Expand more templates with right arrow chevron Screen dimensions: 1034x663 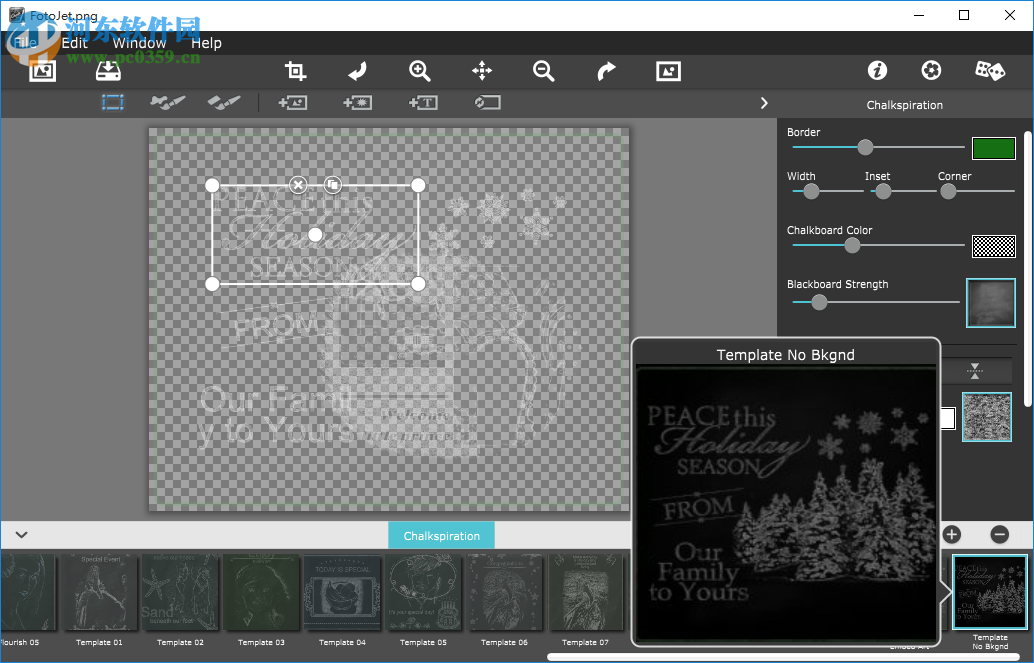tap(944, 591)
